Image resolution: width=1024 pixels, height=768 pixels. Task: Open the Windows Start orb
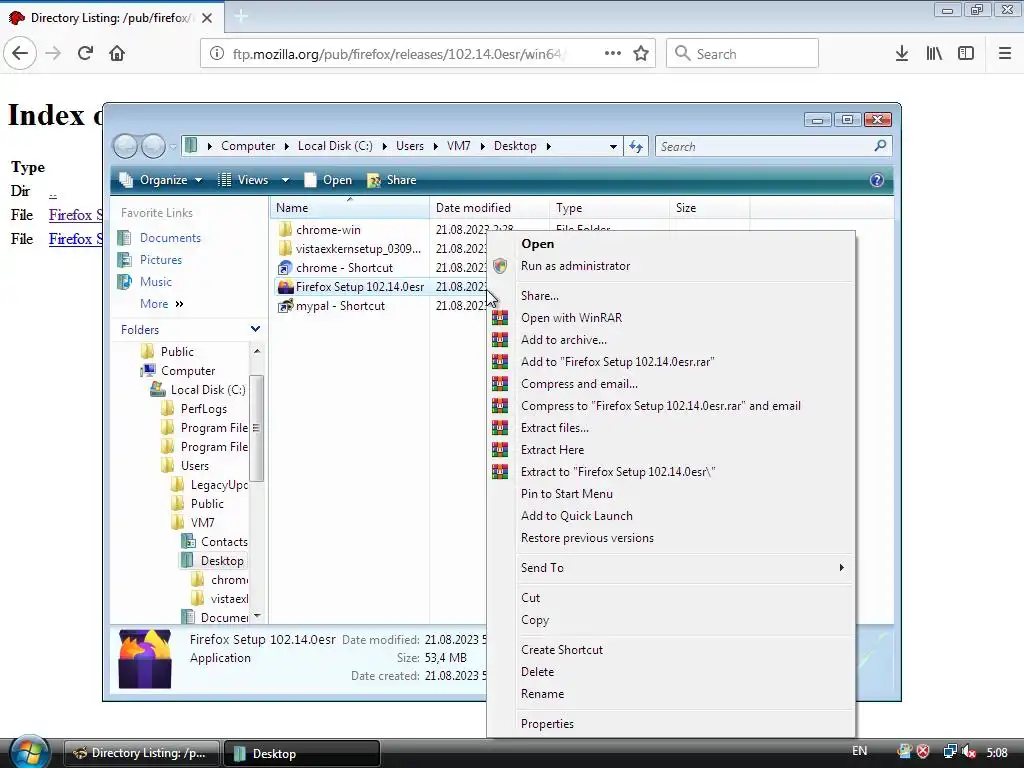click(29, 752)
